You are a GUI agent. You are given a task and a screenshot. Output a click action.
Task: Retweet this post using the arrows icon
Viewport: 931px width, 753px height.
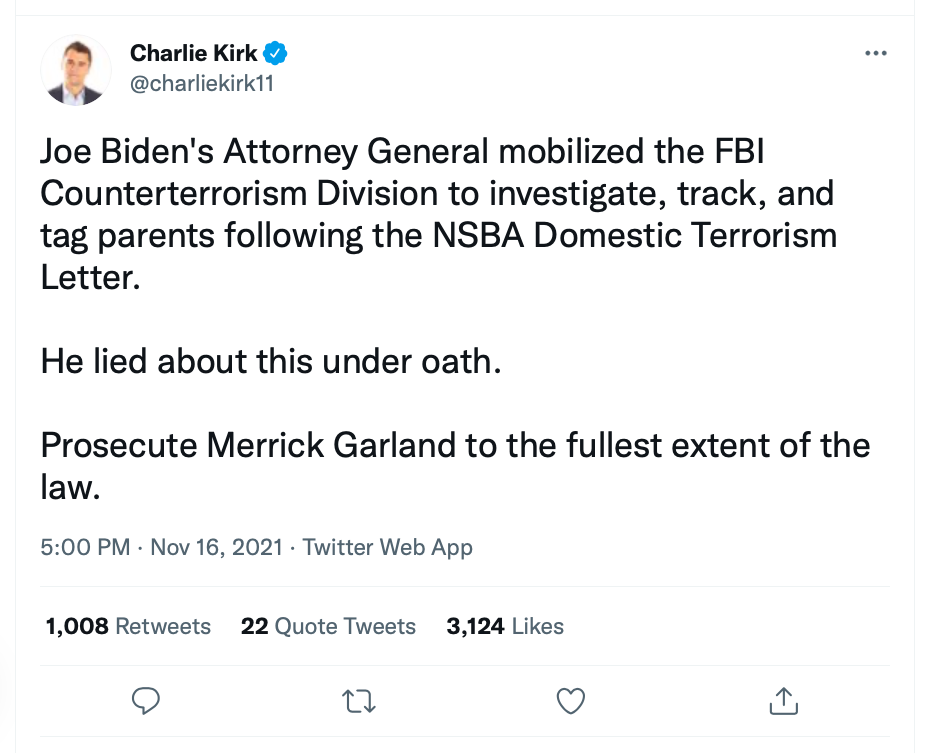[x=359, y=700]
